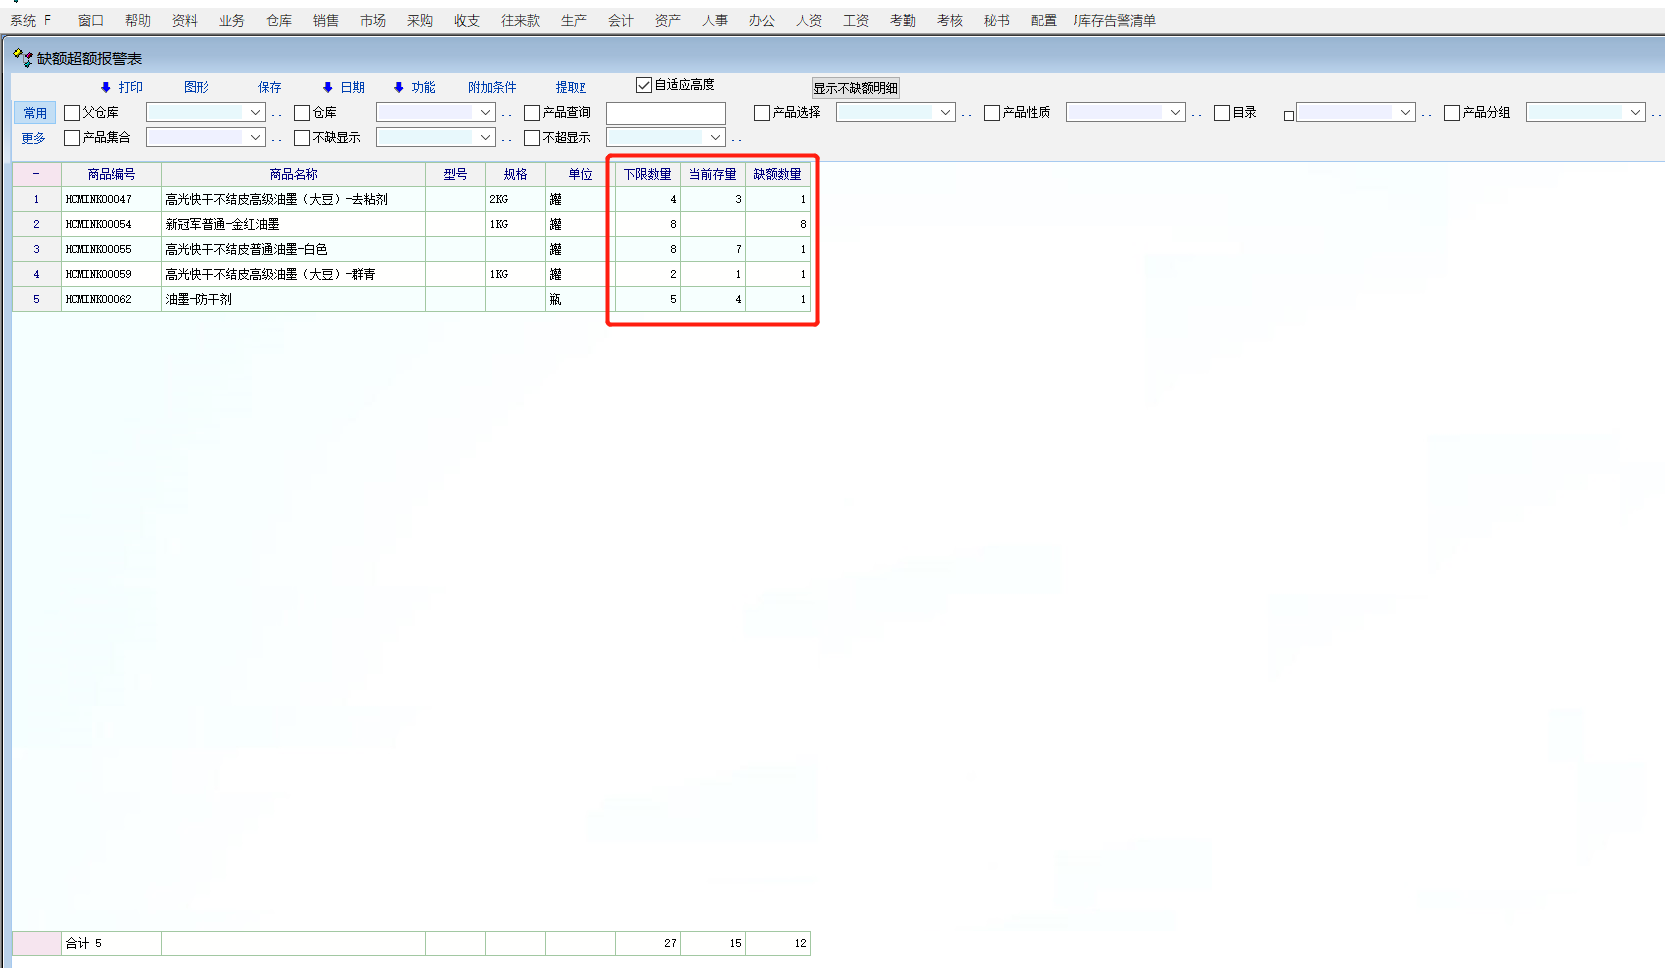
Task: Expand the 仓库 dropdown list
Action: (485, 113)
